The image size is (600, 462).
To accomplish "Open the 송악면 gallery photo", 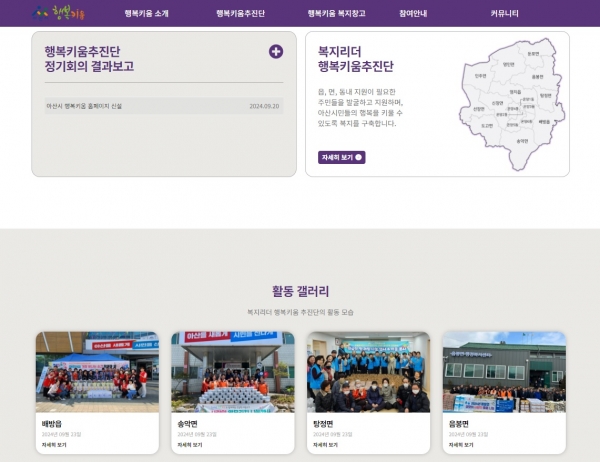I will pos(233,372).
